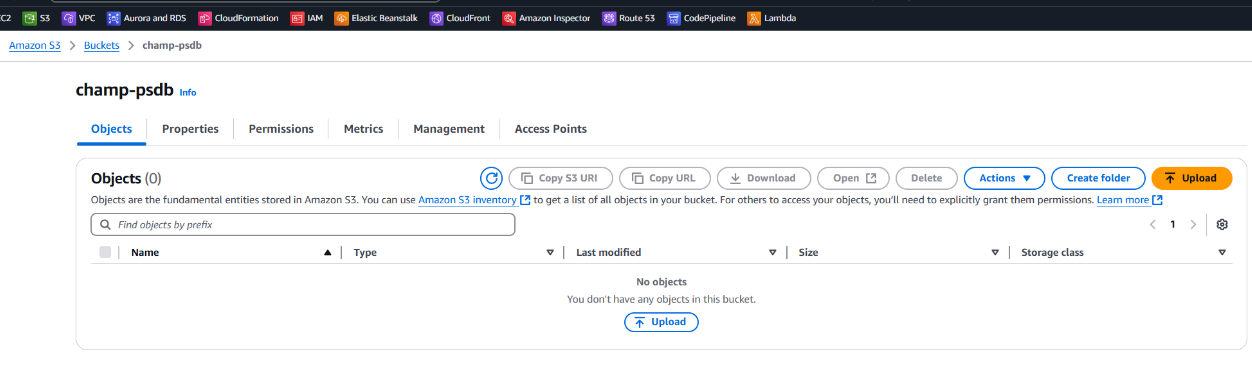This screenshot has width=1252, height=370.
Task: Open the Actions dropdown menu
Action: (x=1004, y=178)
